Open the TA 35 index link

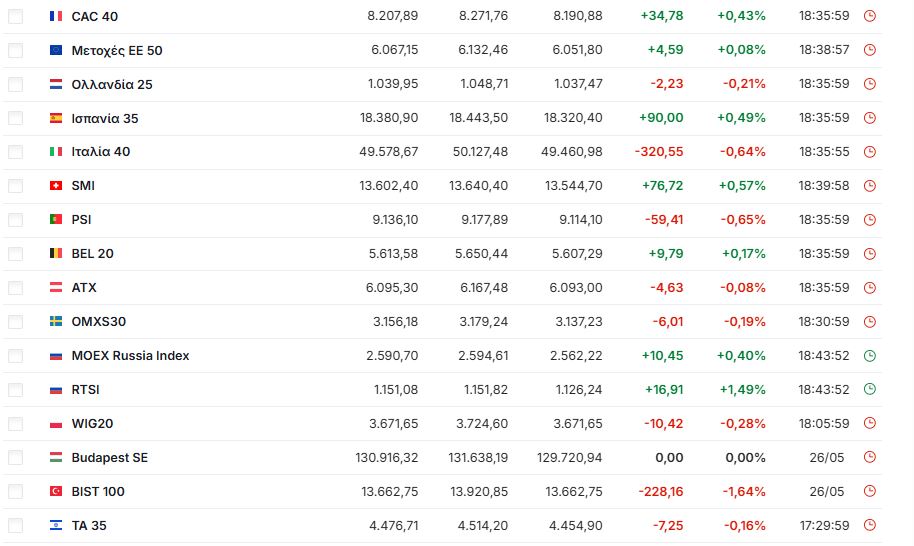[x=89, y=526]
